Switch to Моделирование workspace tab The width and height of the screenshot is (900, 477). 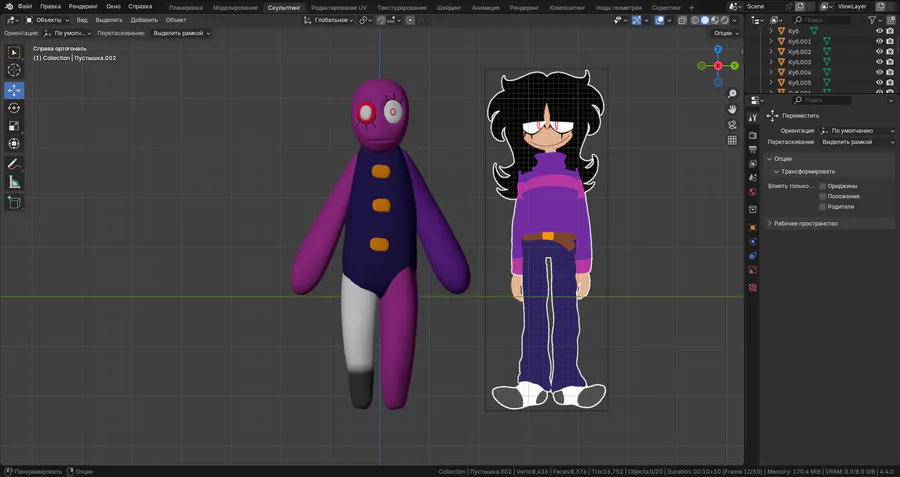pyautogui.click(x=235, y=7)
